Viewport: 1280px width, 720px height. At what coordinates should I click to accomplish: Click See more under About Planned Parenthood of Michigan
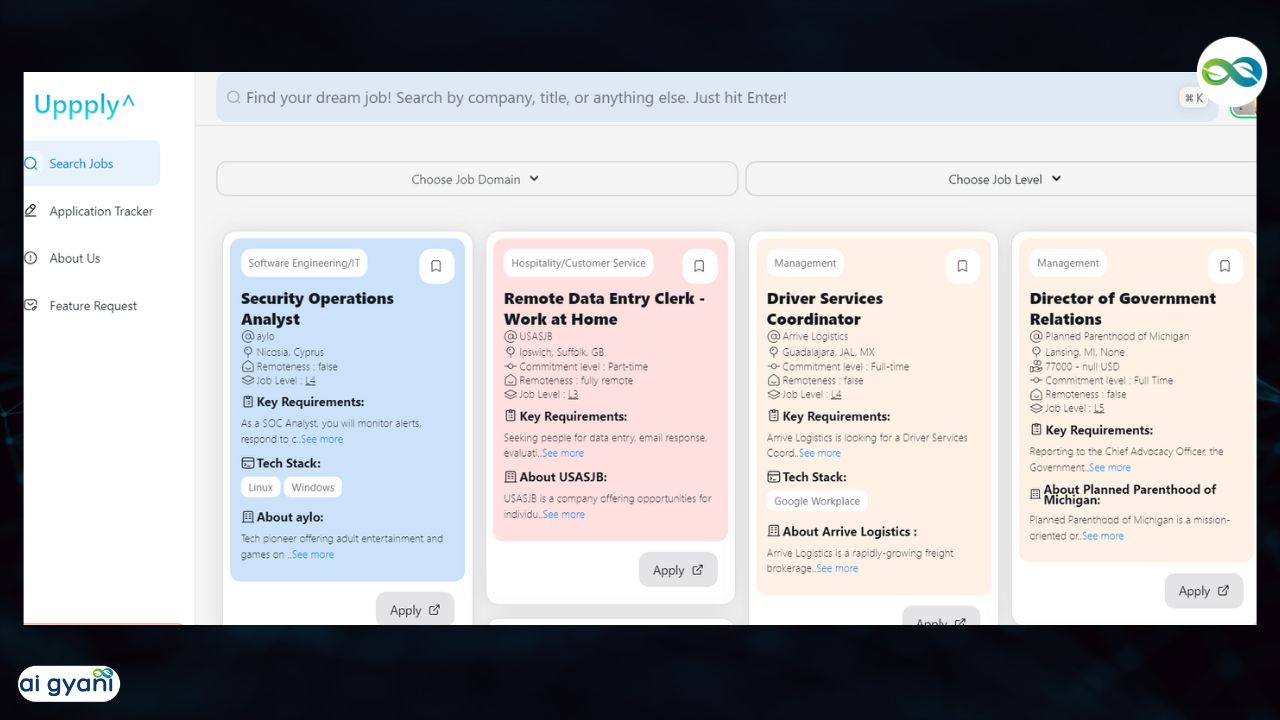click(x=1103, y=536)
